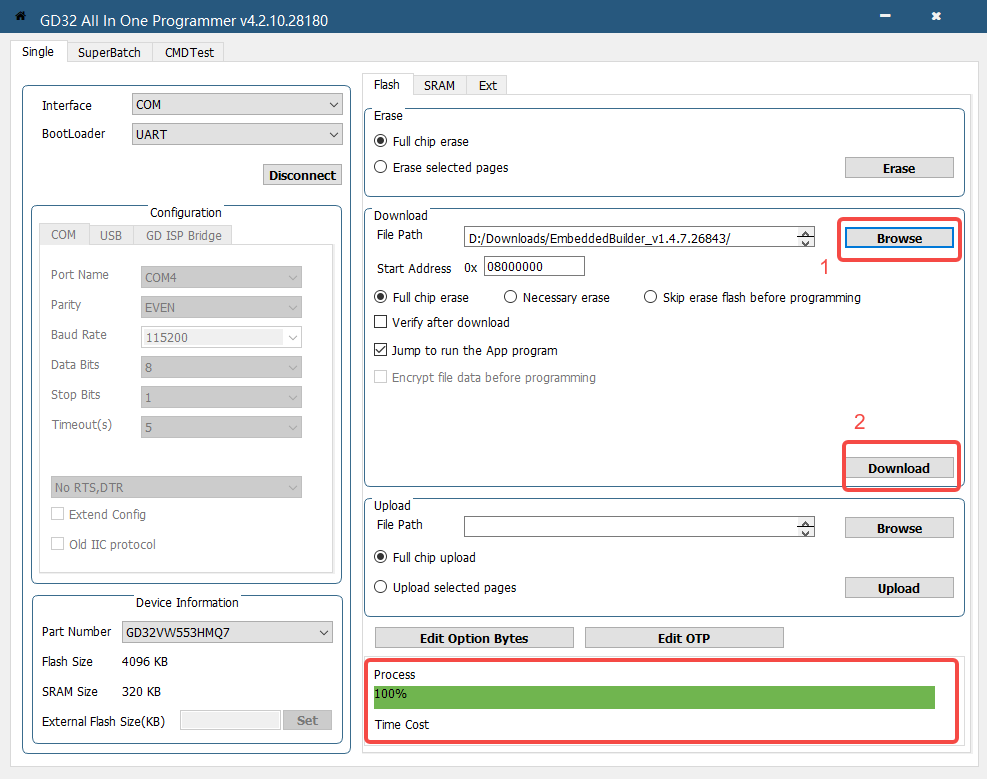Click the Disconnect button
This screenshot has width=987, height=779.
click(x=302, y=175)
